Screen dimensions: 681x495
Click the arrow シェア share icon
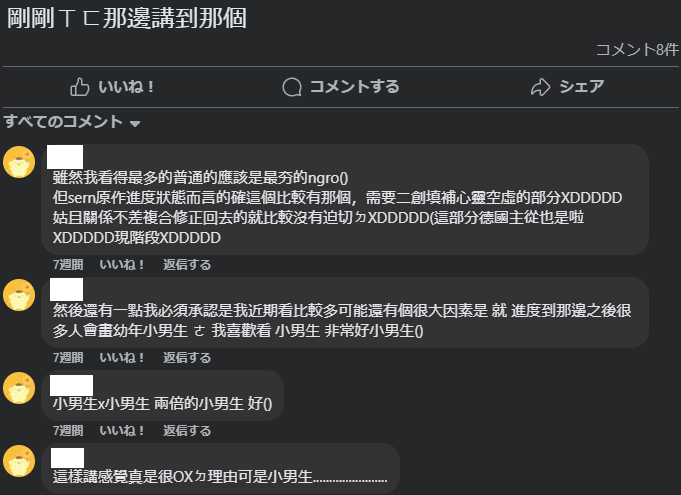541,87
